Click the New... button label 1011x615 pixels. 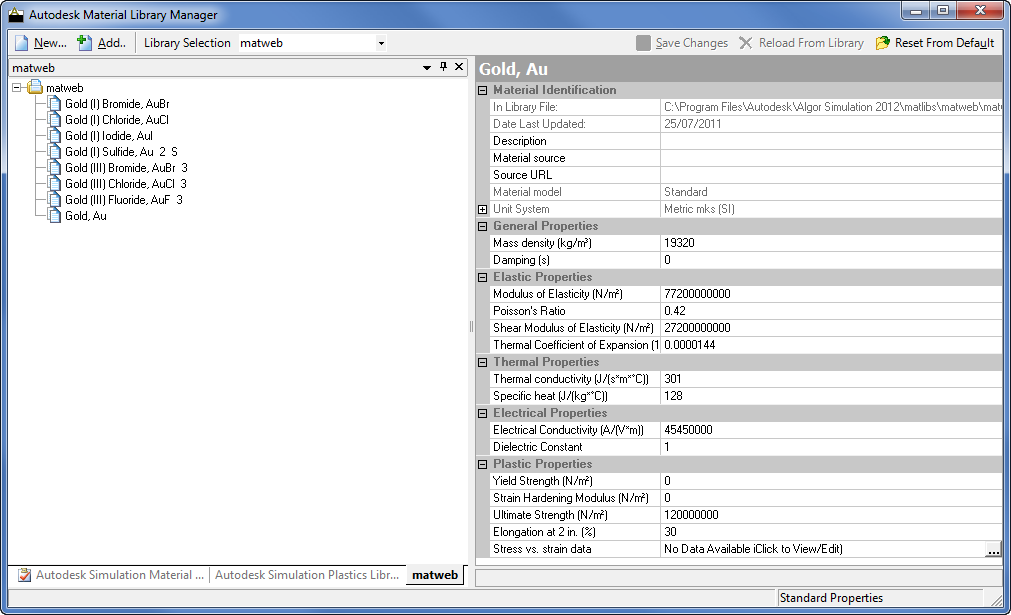(50, 43)
